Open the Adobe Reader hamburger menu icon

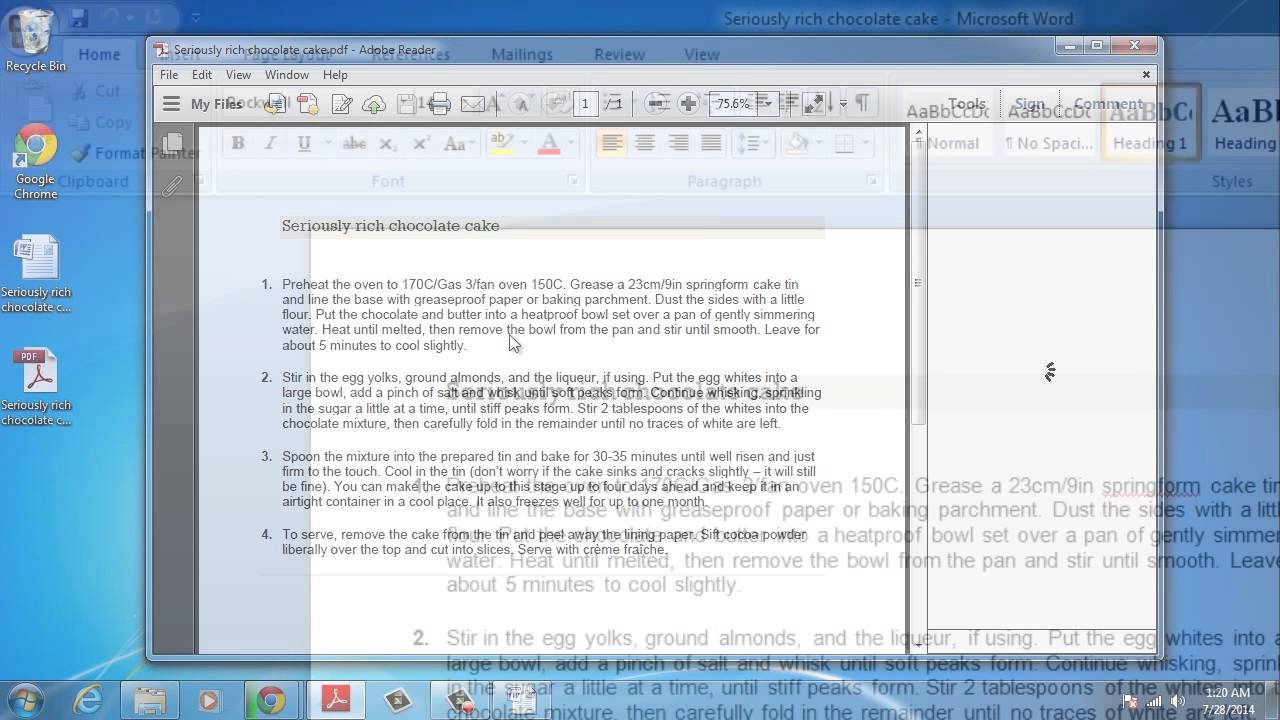[171, 103]
